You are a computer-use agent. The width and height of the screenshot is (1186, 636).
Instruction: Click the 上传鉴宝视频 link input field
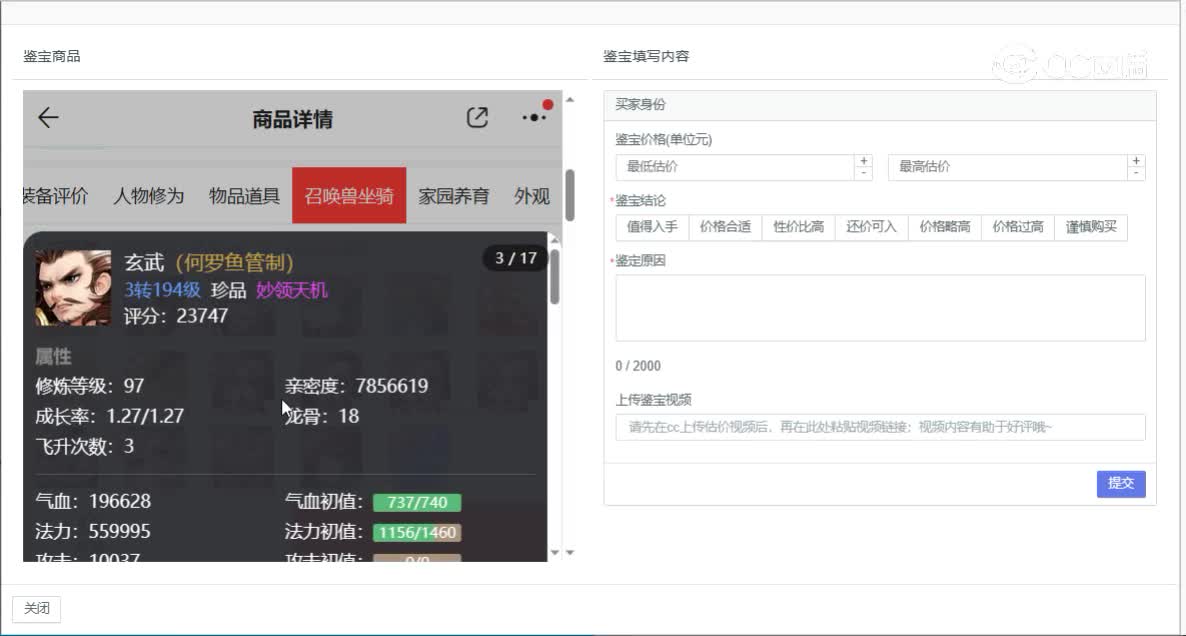coord(879,427)
